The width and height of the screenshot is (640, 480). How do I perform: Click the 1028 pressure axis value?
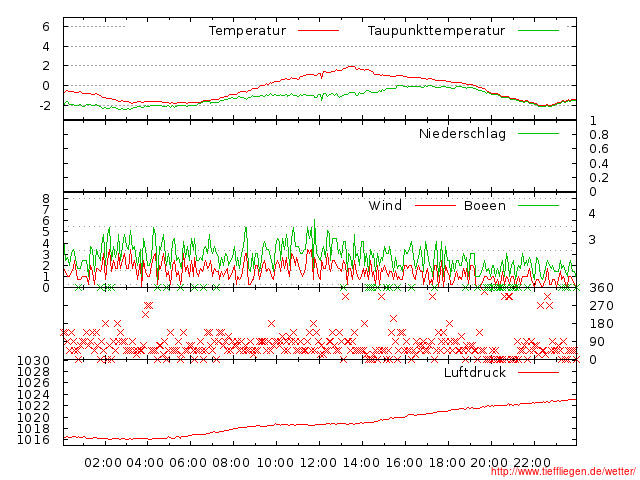click(x=33, y=372)
